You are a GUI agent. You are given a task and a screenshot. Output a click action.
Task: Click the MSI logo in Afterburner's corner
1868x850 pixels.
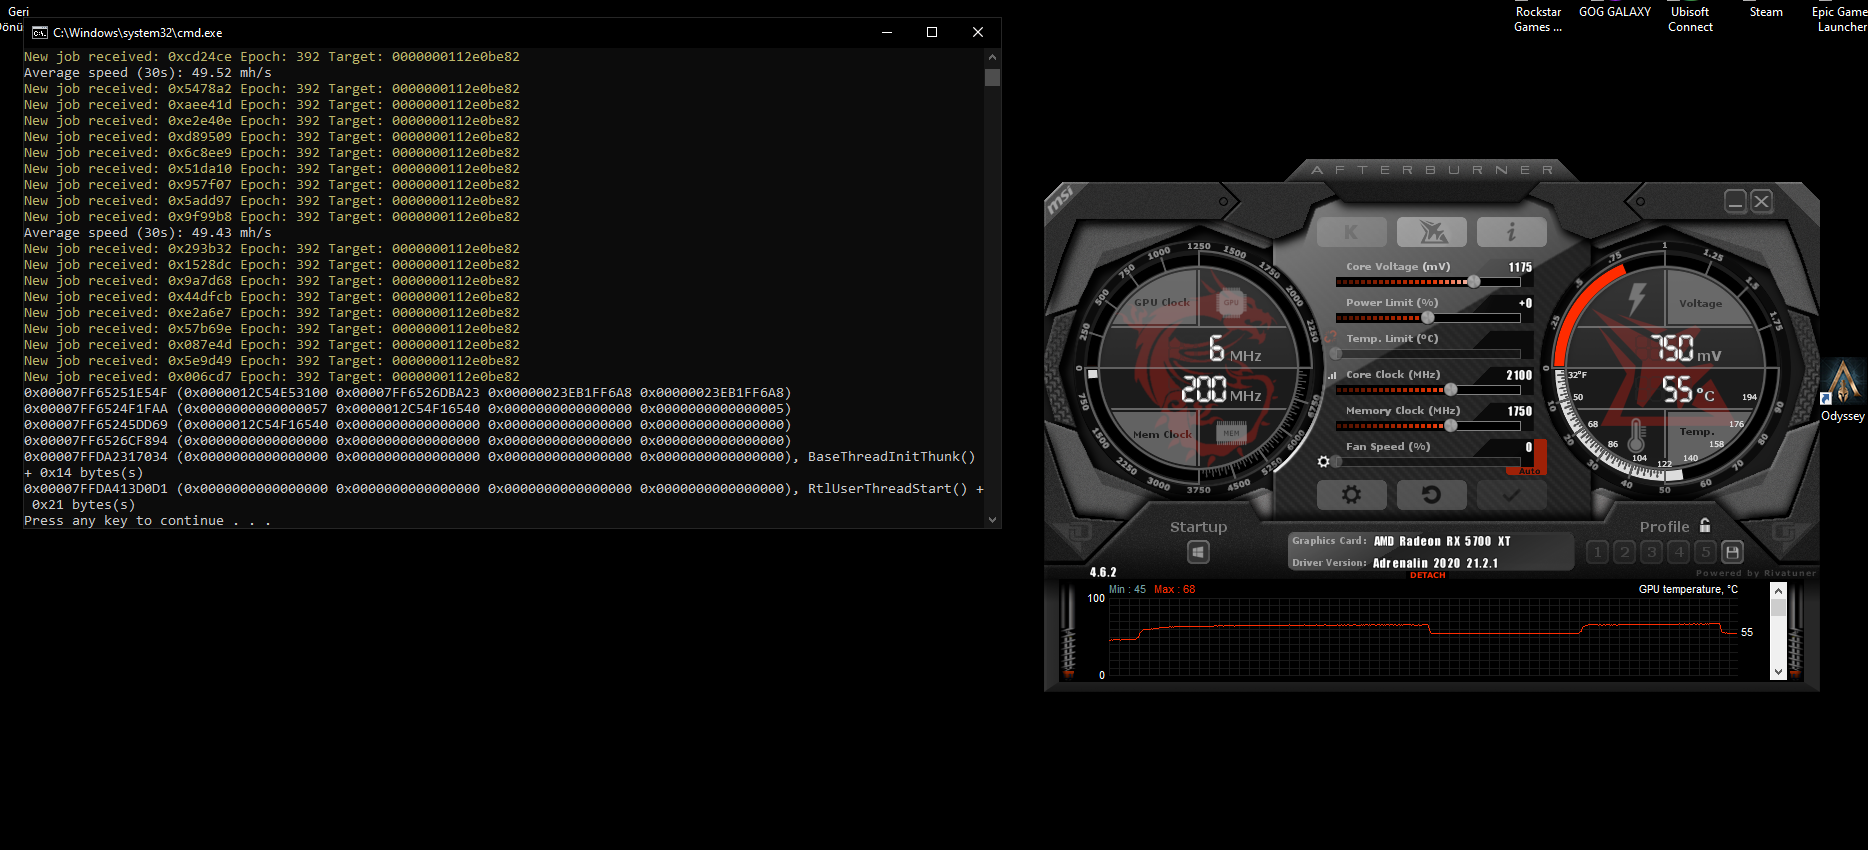point(1061,201)
